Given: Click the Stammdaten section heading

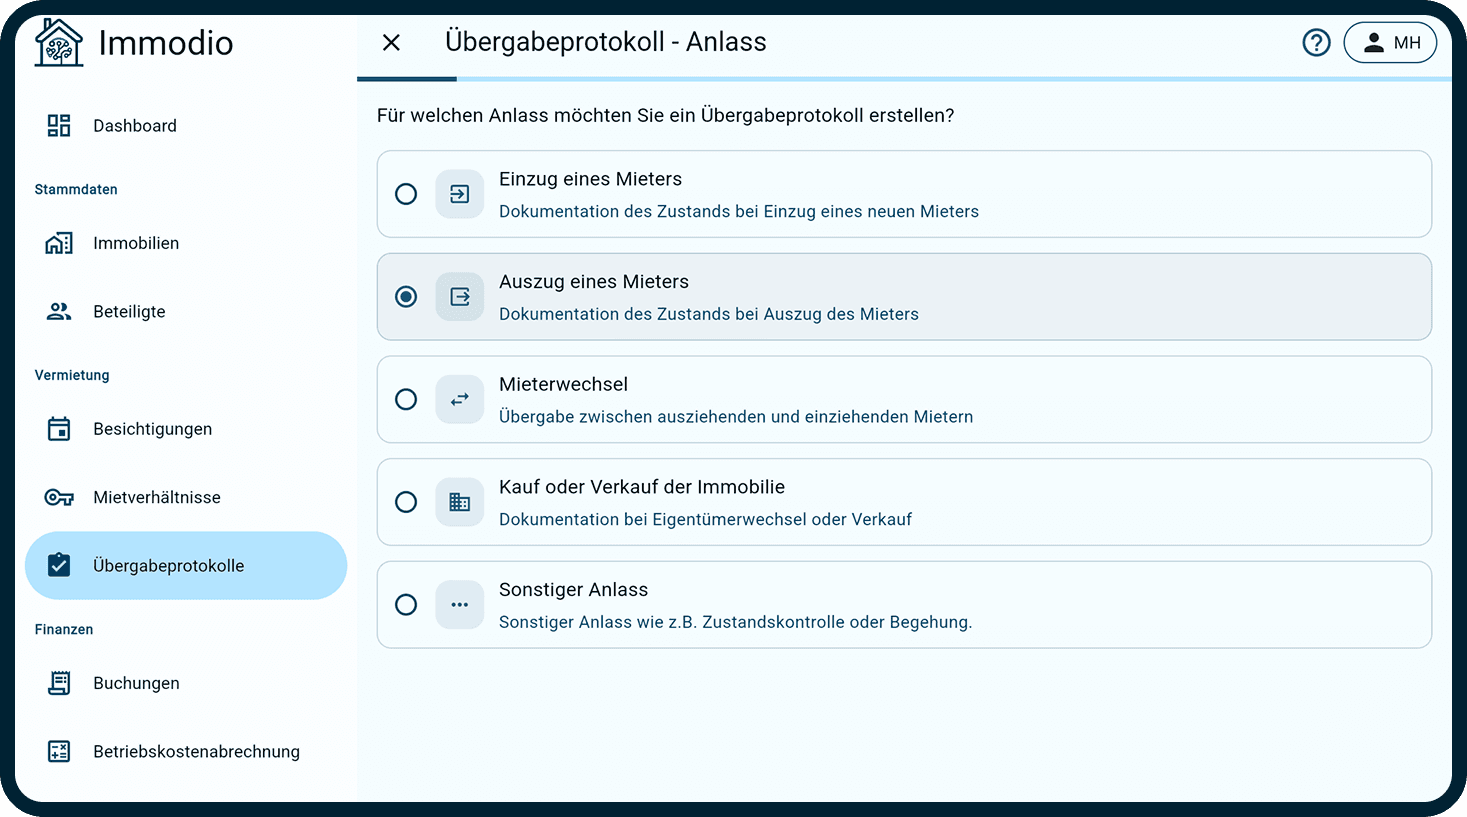Looking at the screenshot, I should click(x=76, y=189).
